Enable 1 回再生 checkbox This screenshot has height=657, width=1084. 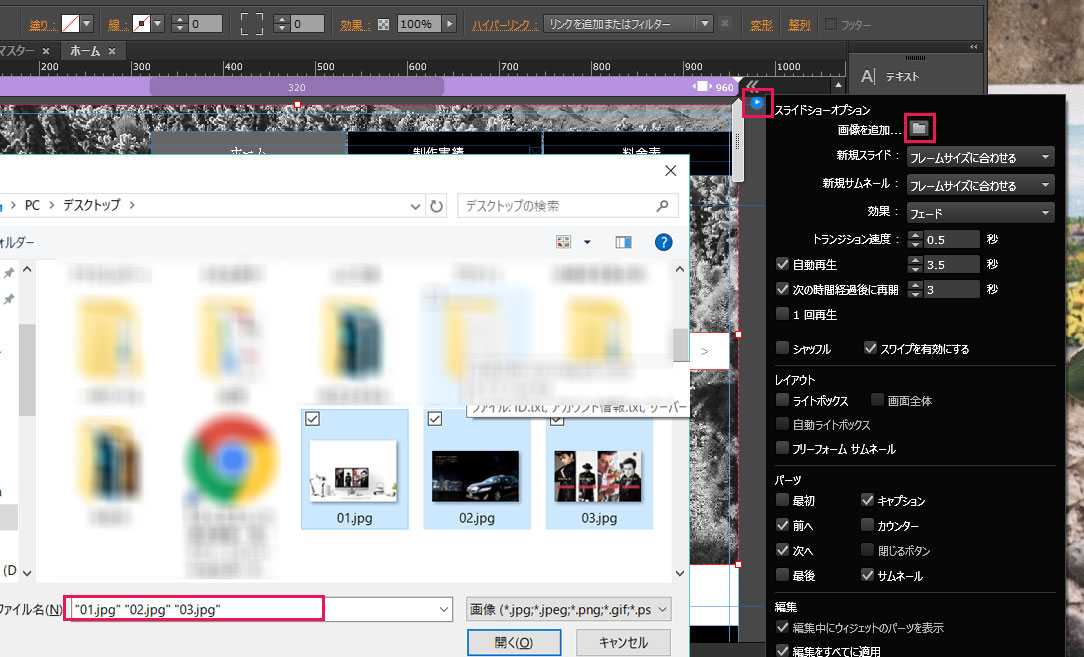(x=783, y=314)
